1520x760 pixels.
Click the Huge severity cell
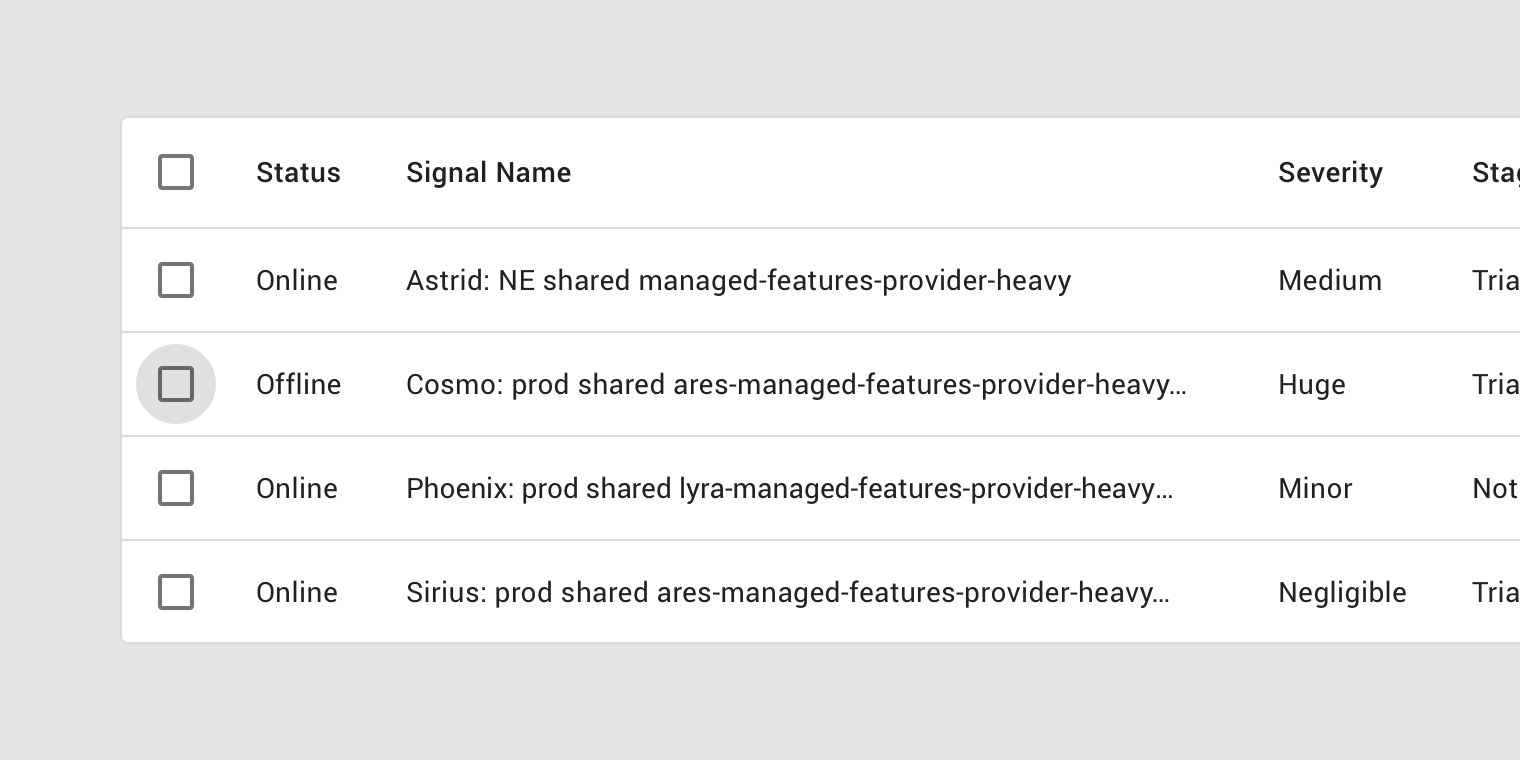tap(1311, 385)
